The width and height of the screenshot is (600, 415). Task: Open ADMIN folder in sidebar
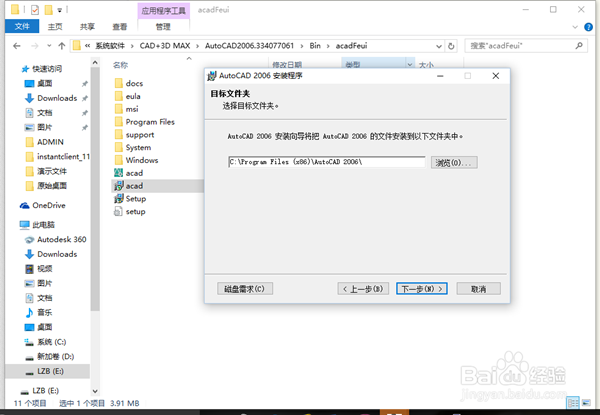point(44,142)
